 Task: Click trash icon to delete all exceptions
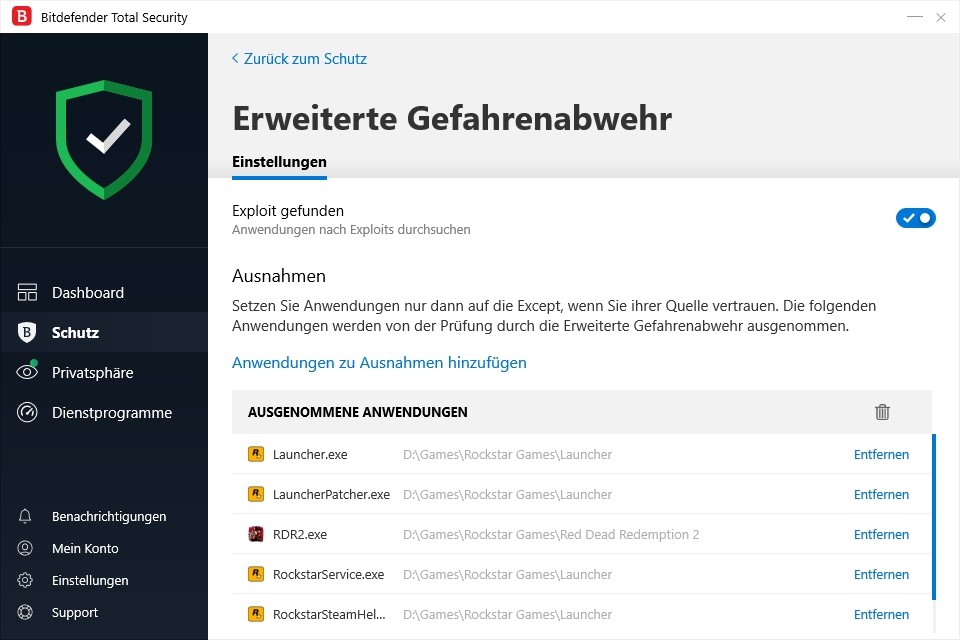coord(882,412)
